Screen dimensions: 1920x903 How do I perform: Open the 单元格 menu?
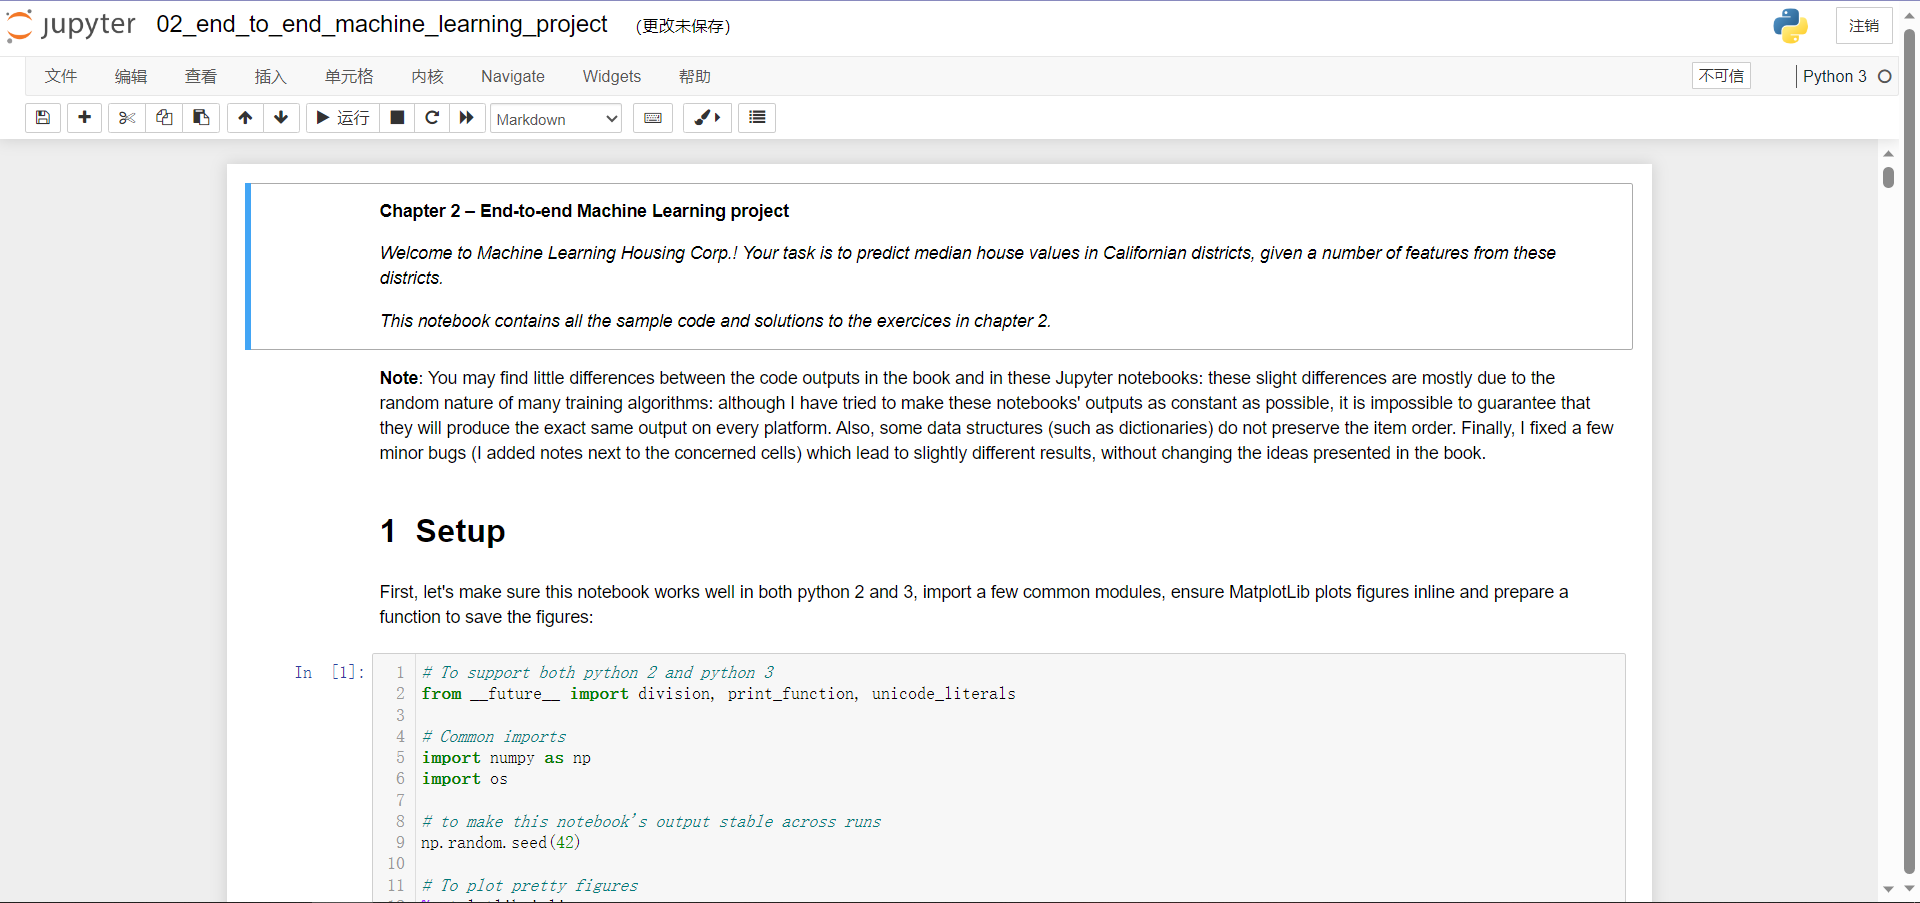point(349,76)
